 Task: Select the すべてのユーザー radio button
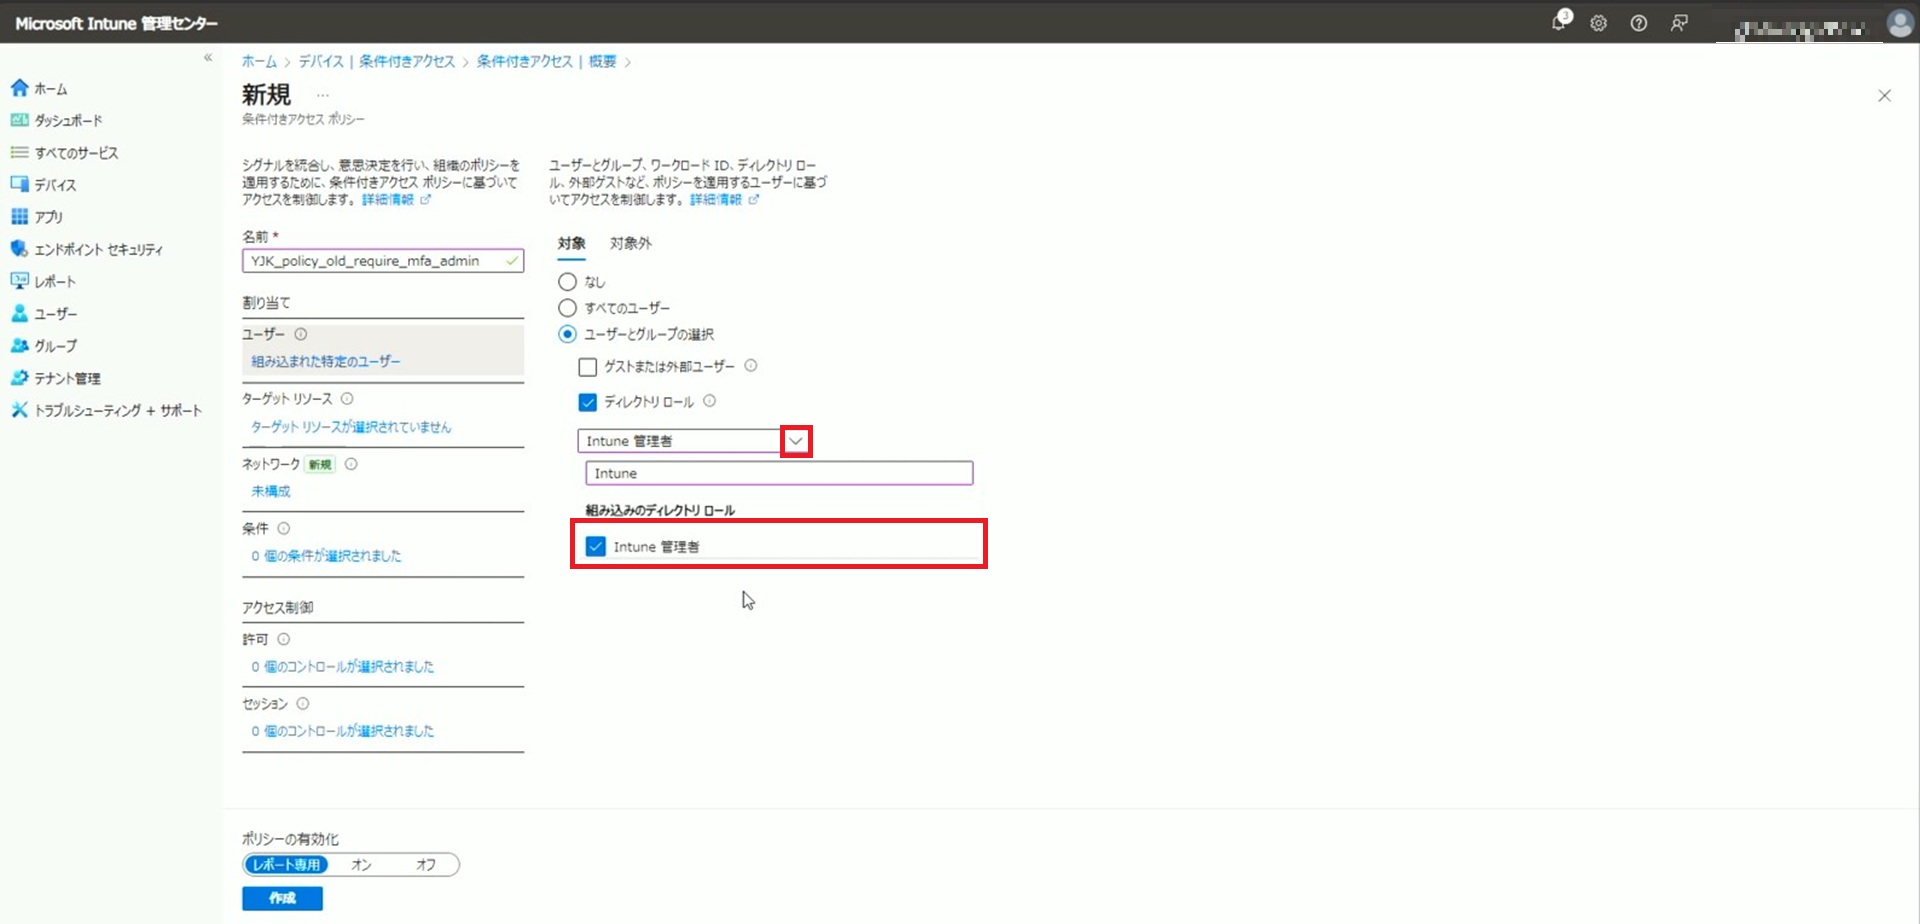pyautogui.click(x=567, y=308)
